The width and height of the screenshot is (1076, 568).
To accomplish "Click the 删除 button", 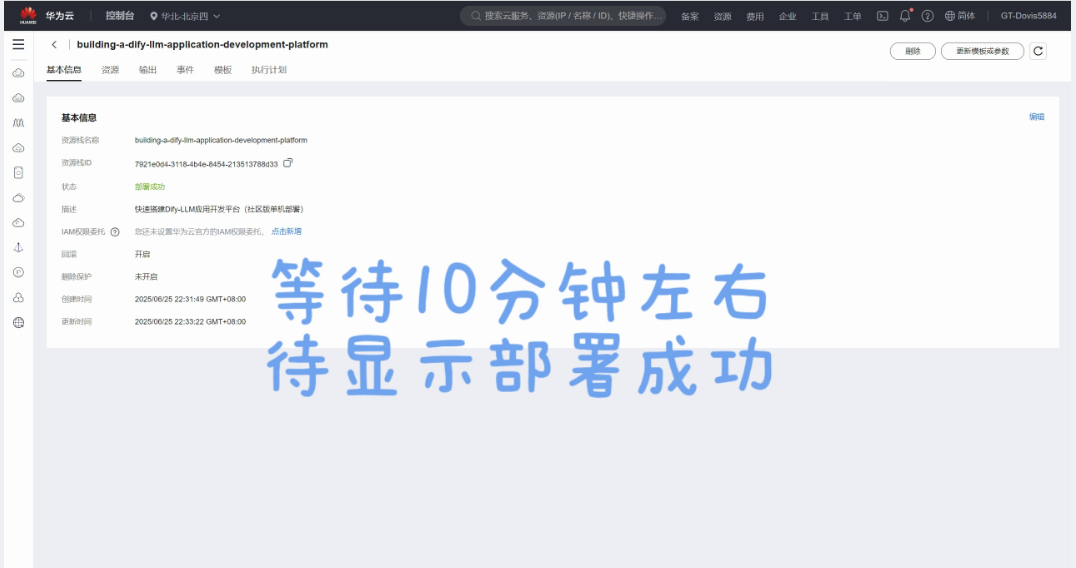I will click(x=912, y=51).
